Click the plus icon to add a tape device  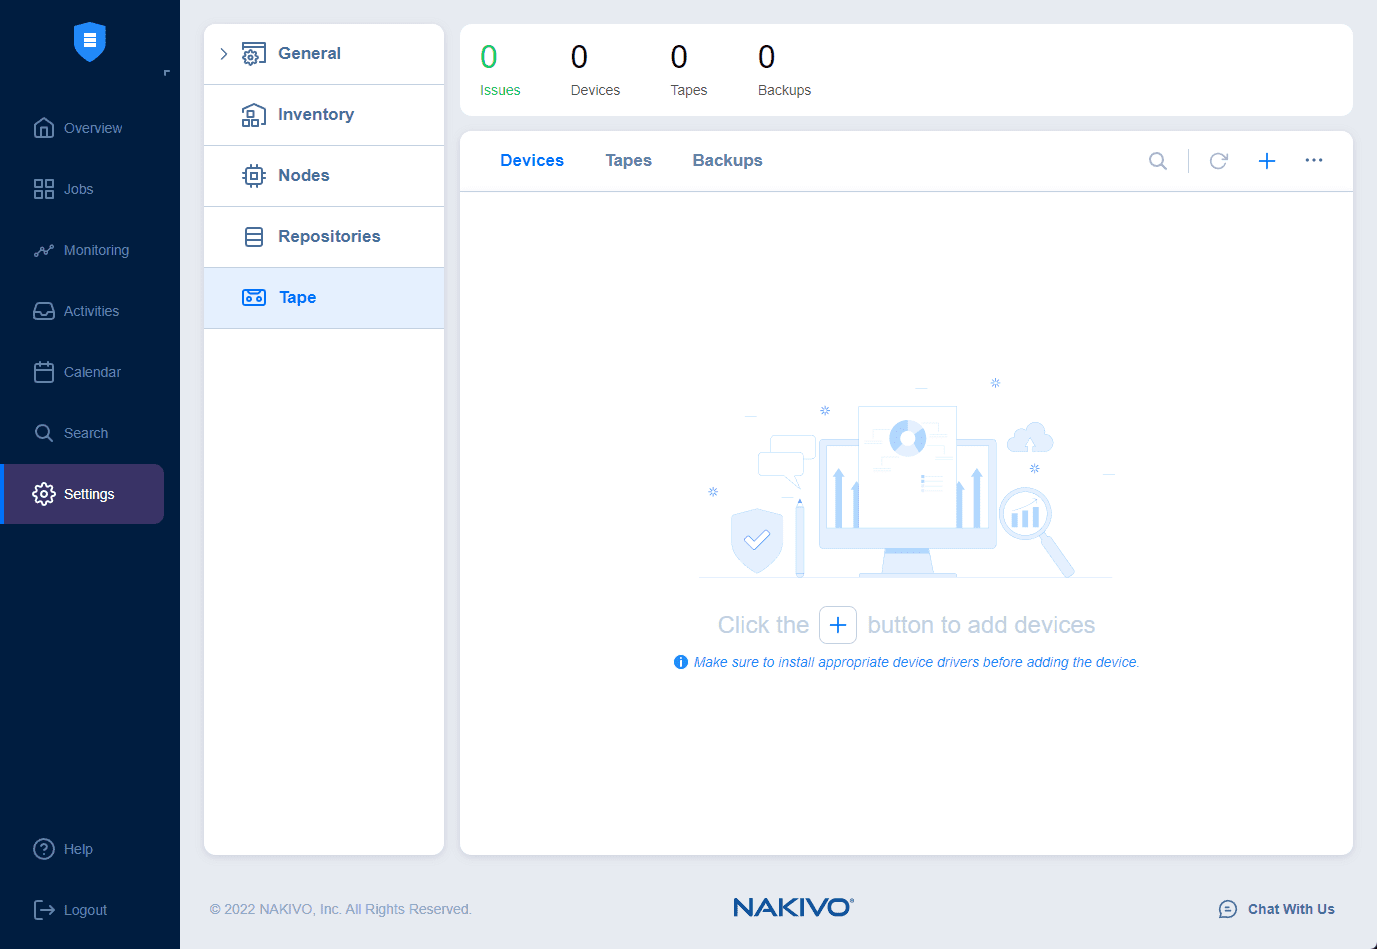click(1266, 160)
